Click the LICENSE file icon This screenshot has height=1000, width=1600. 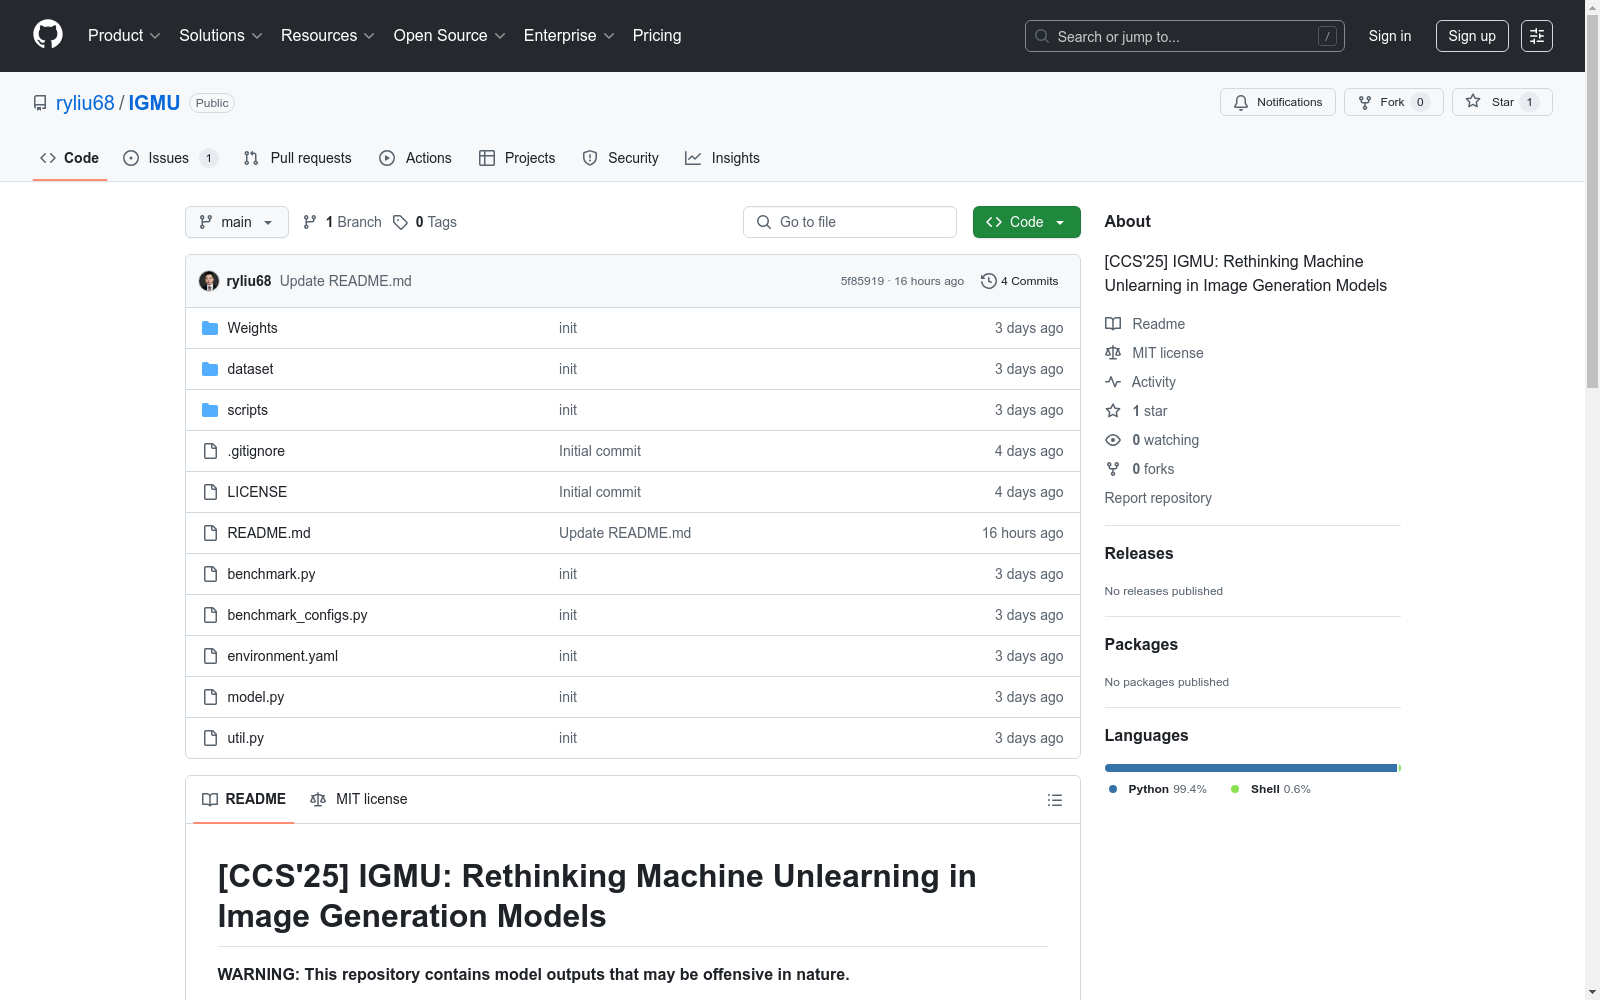click(x=210, y=492)
